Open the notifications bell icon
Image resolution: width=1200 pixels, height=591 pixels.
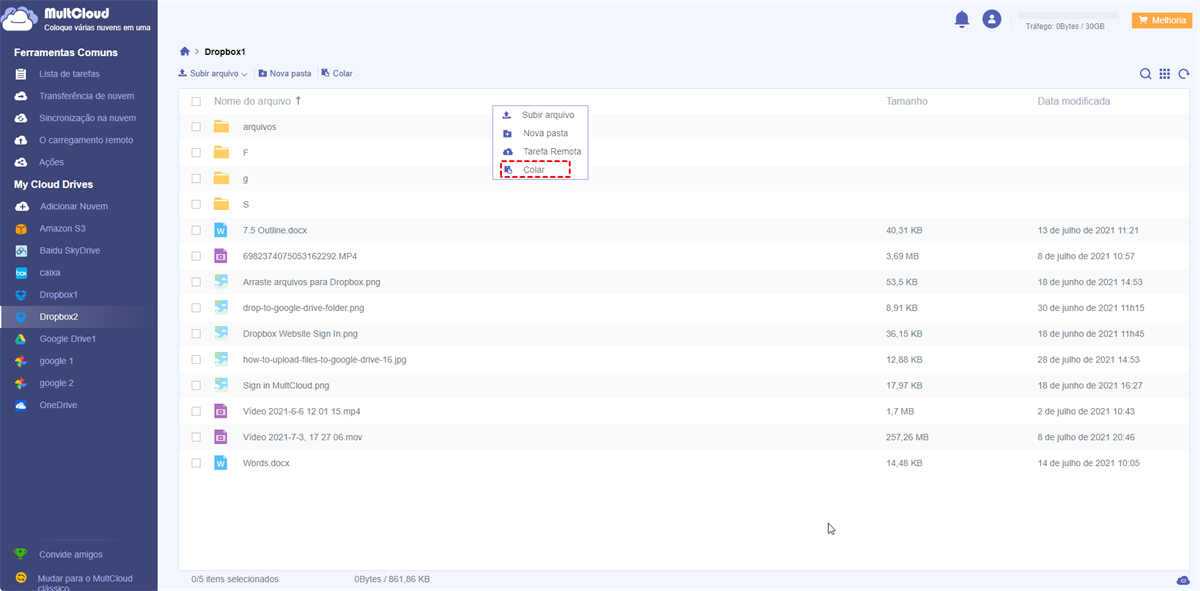coord(962,19)
